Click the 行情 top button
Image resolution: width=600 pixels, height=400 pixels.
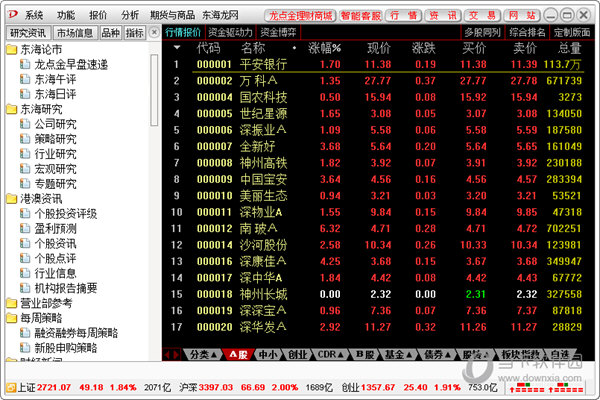pyautogui.click(x=404, y=16)
